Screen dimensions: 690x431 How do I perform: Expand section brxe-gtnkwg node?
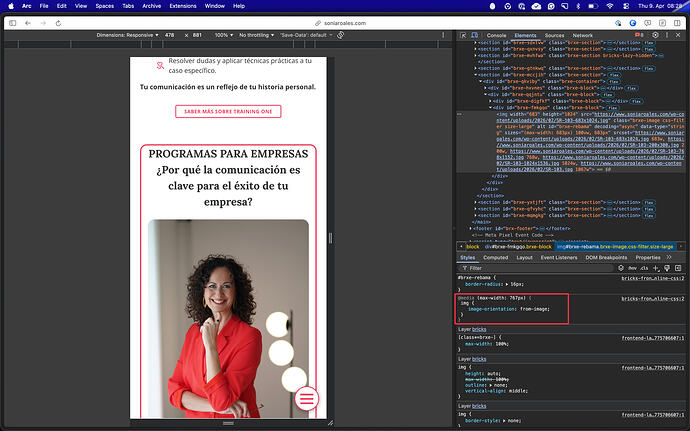click(x=476, y=68)
